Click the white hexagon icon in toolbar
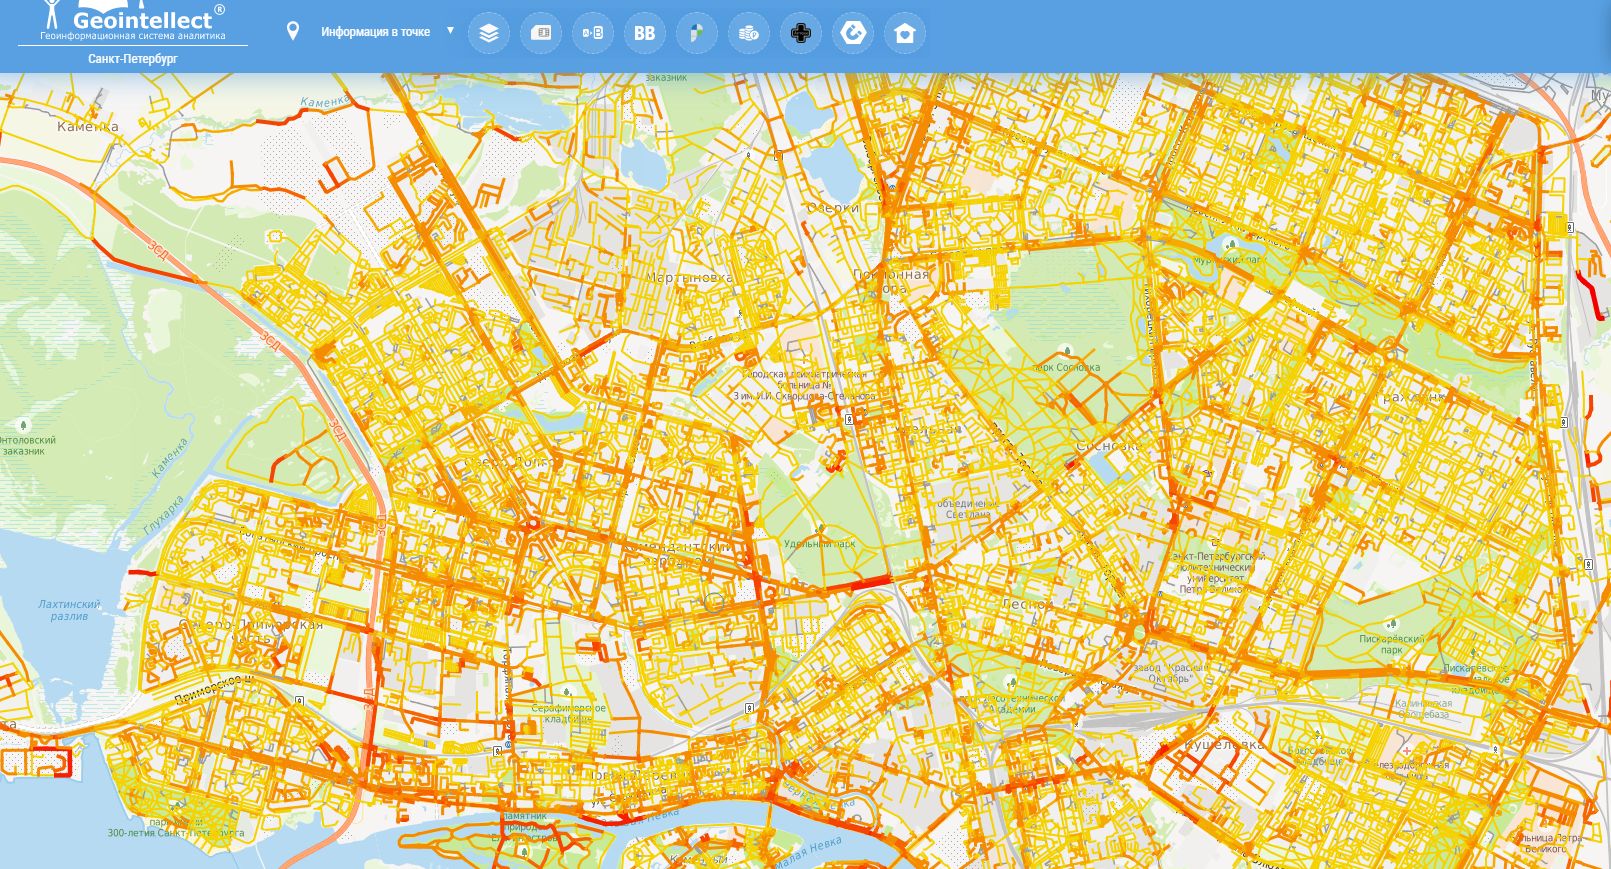1611x869 pixels. [853, 33]
